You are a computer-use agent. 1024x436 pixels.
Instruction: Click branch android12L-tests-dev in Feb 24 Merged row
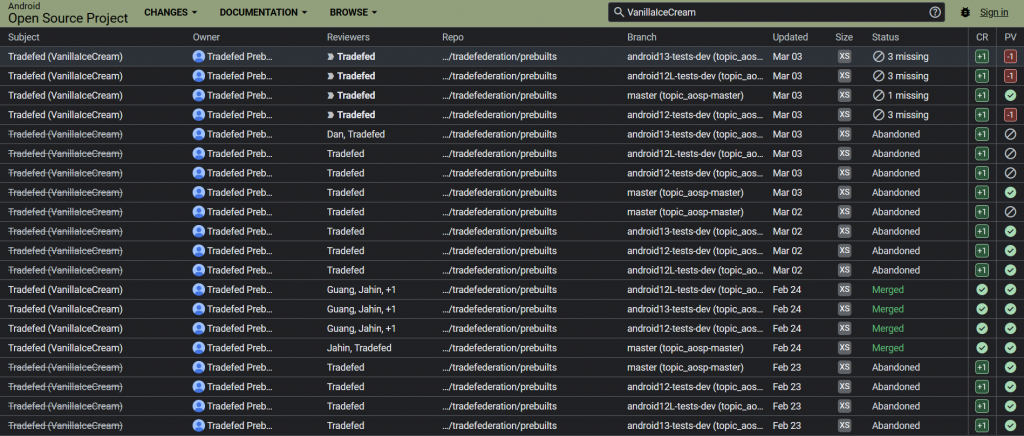pos(695,290)
